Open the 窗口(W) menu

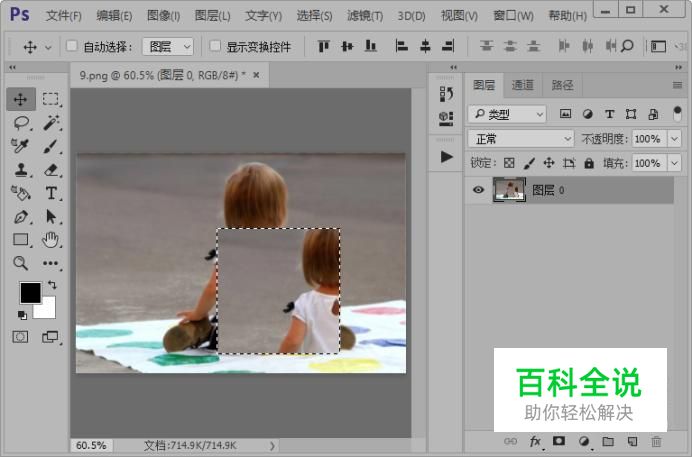pos(513,16)
